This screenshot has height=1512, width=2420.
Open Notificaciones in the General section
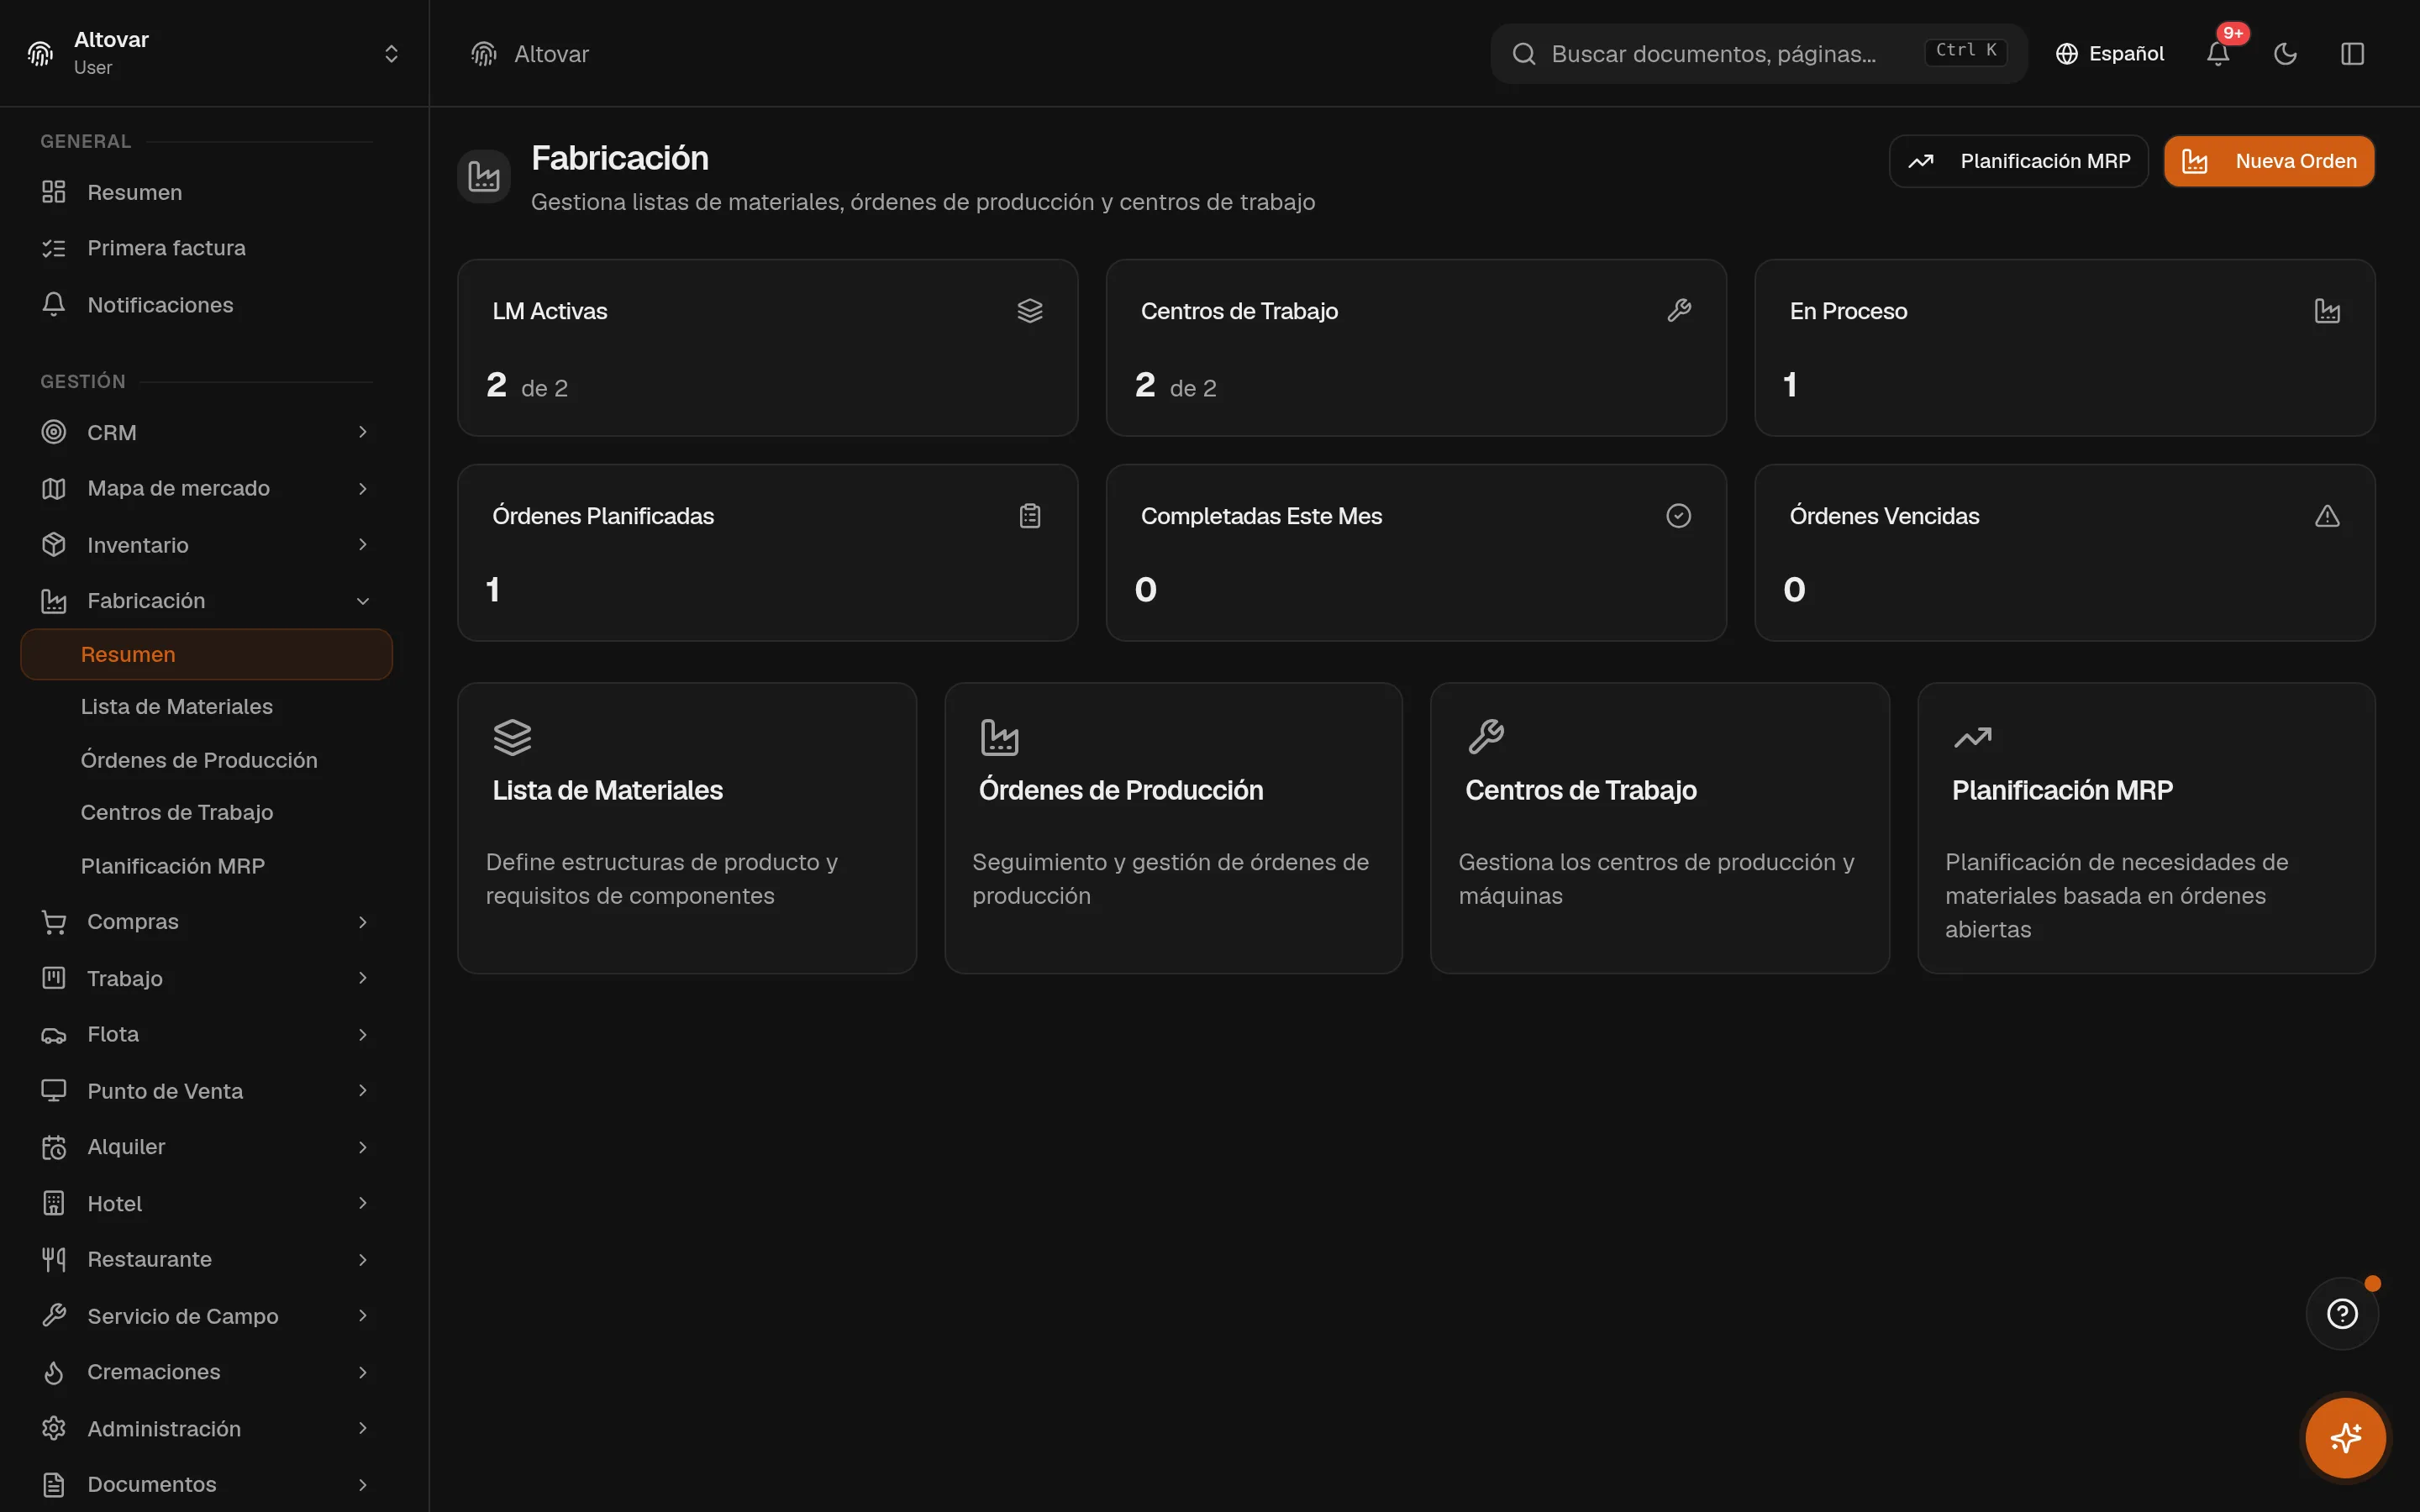206,305
